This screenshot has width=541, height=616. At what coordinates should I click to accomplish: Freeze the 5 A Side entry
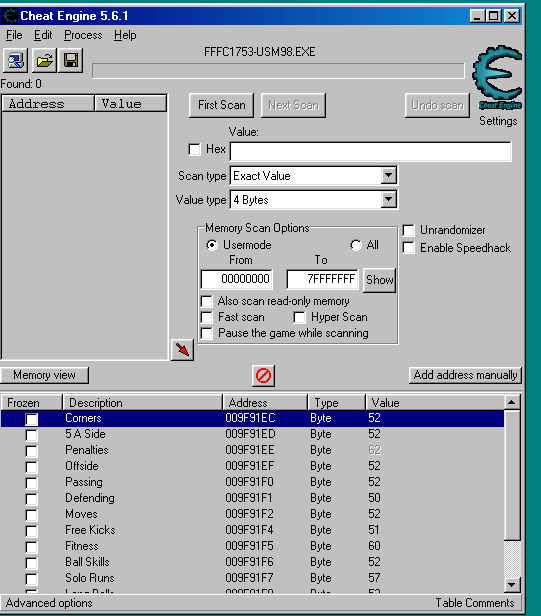pos(31,435)
